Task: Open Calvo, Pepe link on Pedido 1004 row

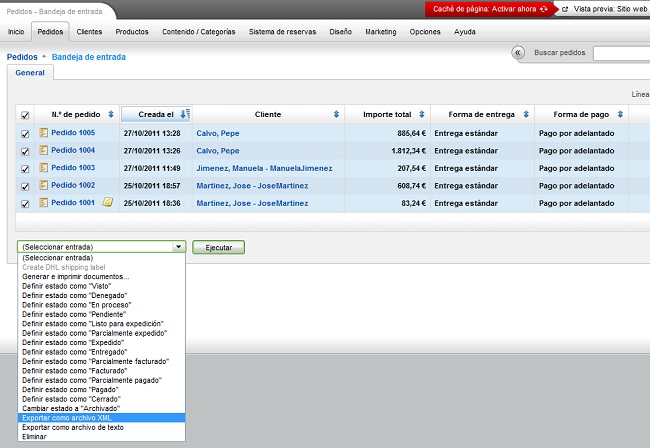Action: coord(218,151)
